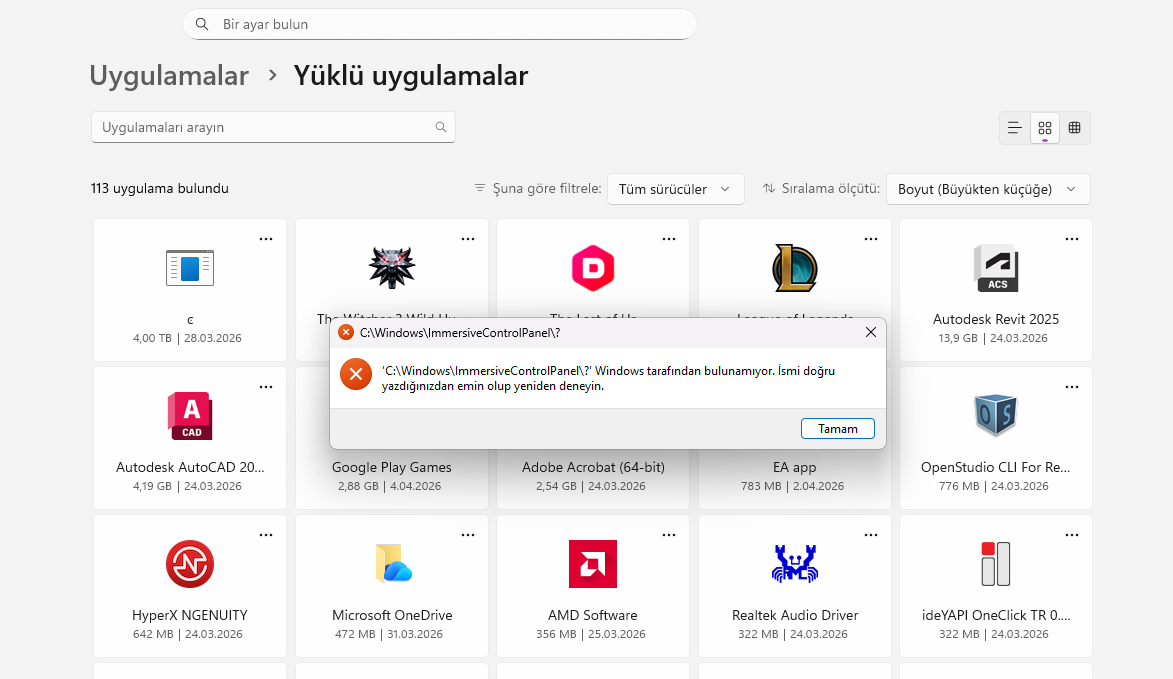Click the Uygulamaları arayın search field
The width and height of the screenshot is (1173, 679).
tap(273, 127)
